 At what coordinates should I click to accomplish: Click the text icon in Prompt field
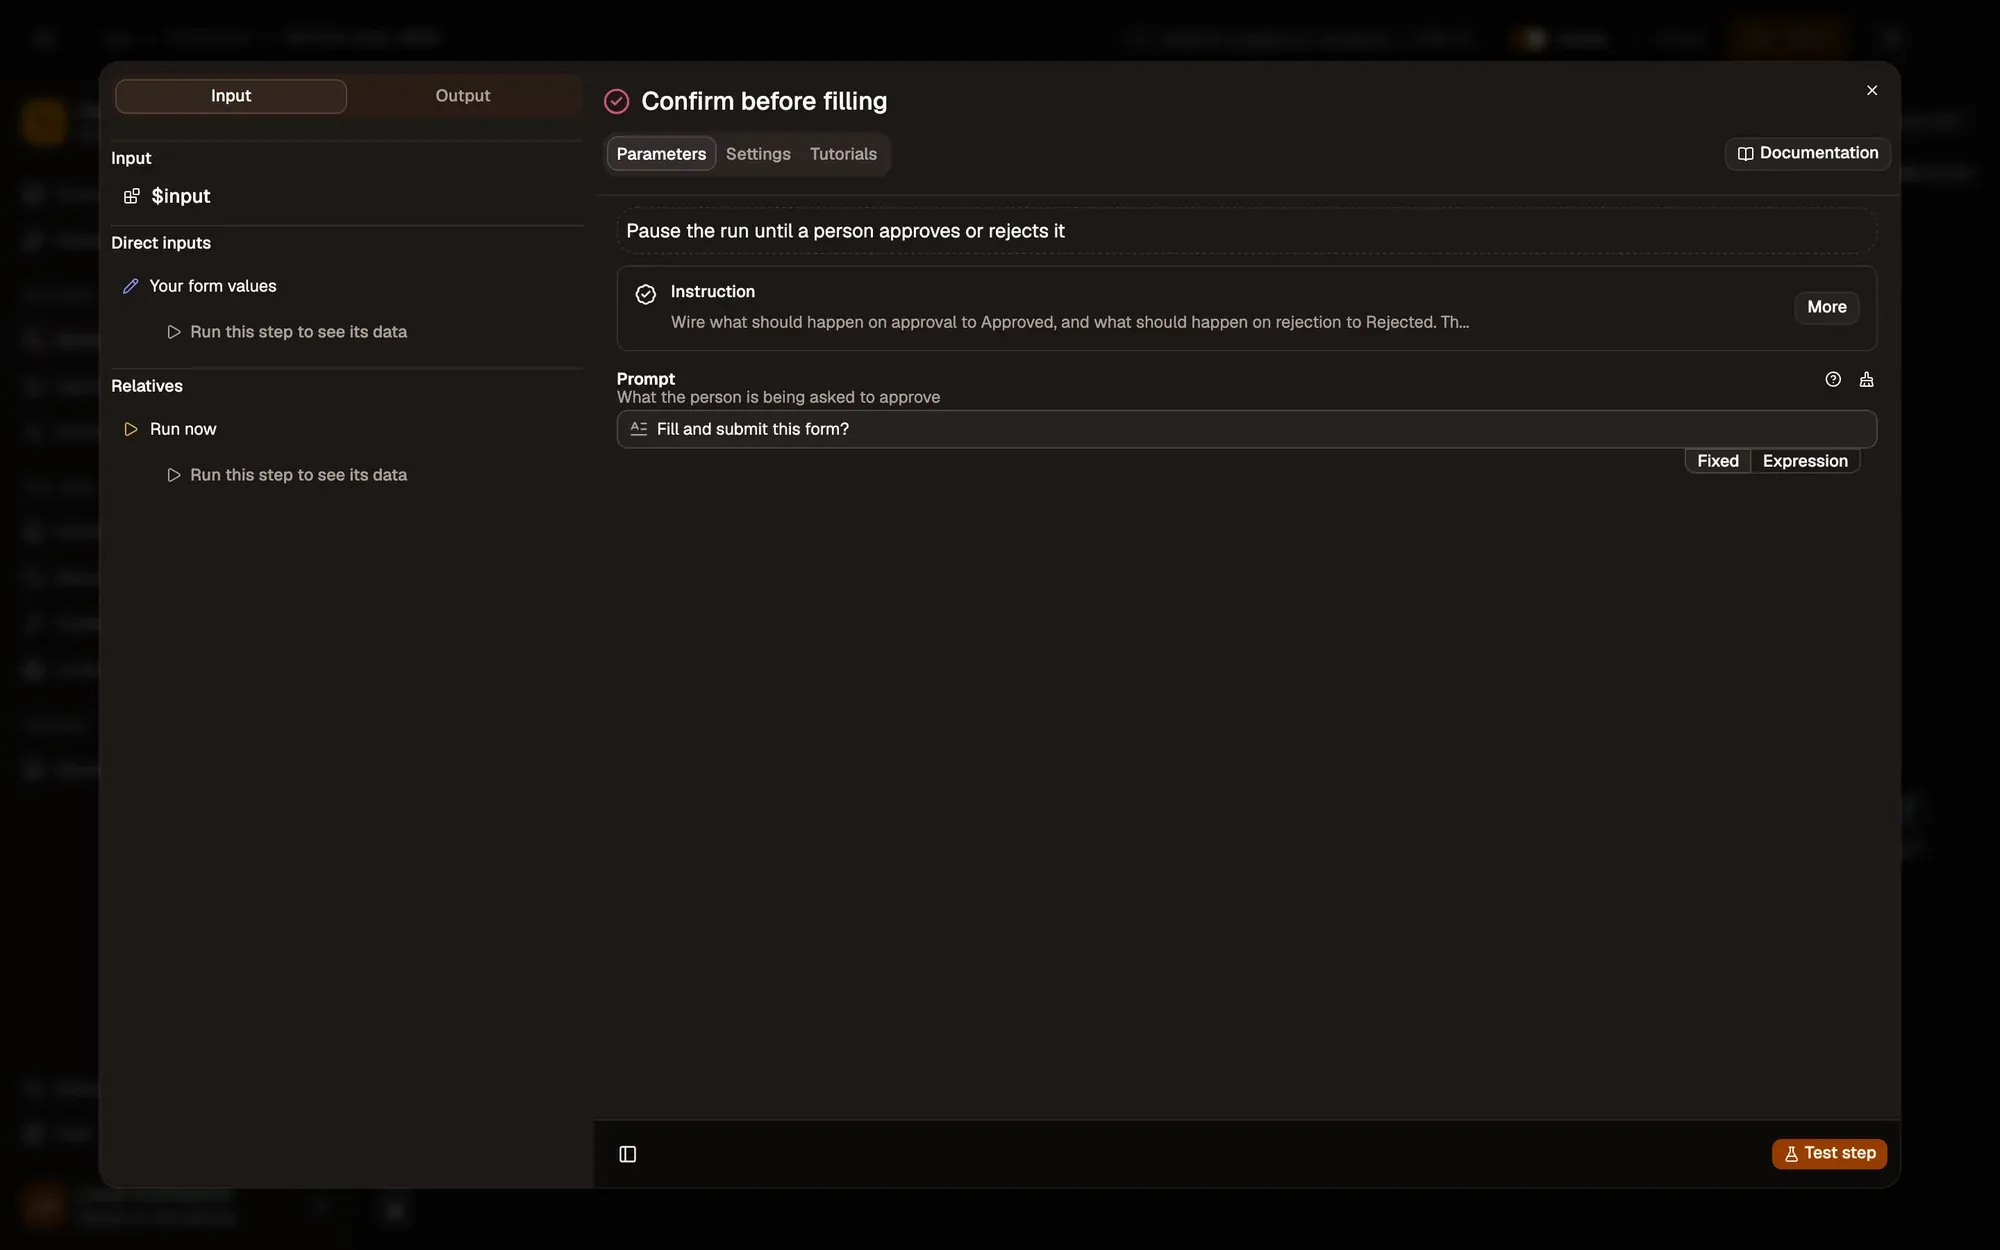[639, 428]
